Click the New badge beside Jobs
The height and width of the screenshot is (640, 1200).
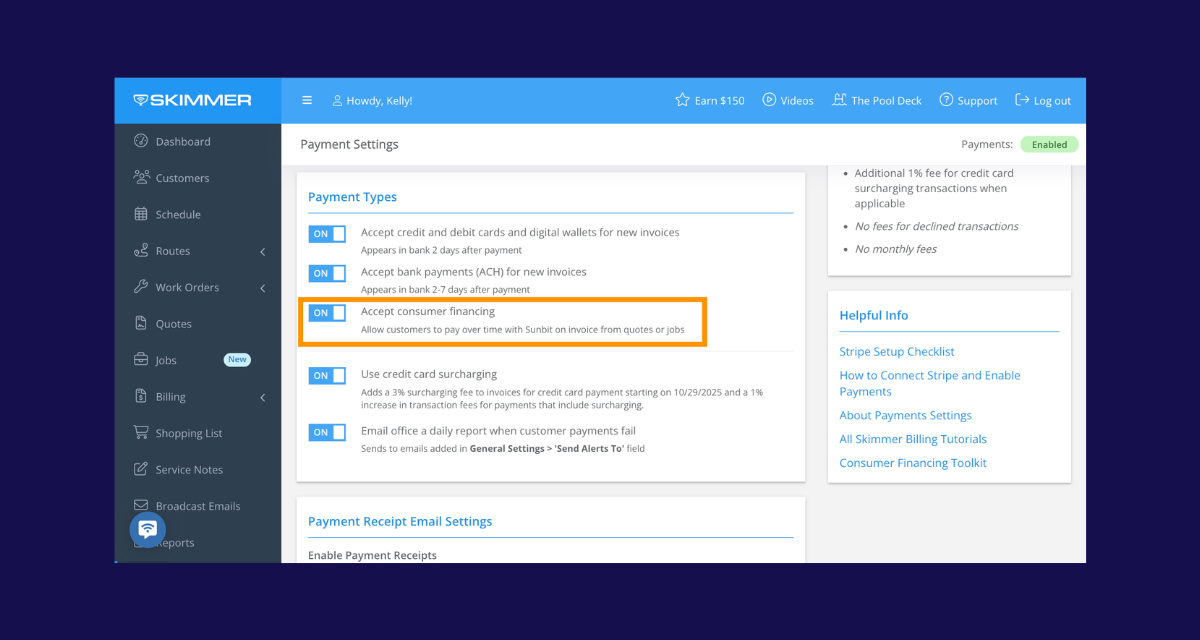[x=237, y=360]
